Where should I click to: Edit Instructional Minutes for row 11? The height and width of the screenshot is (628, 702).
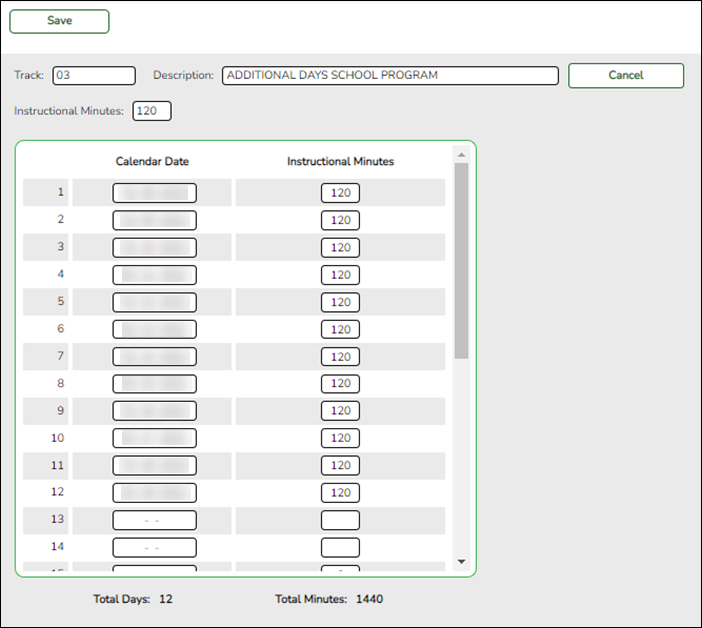pyautogui.click(x=340, y=466)
